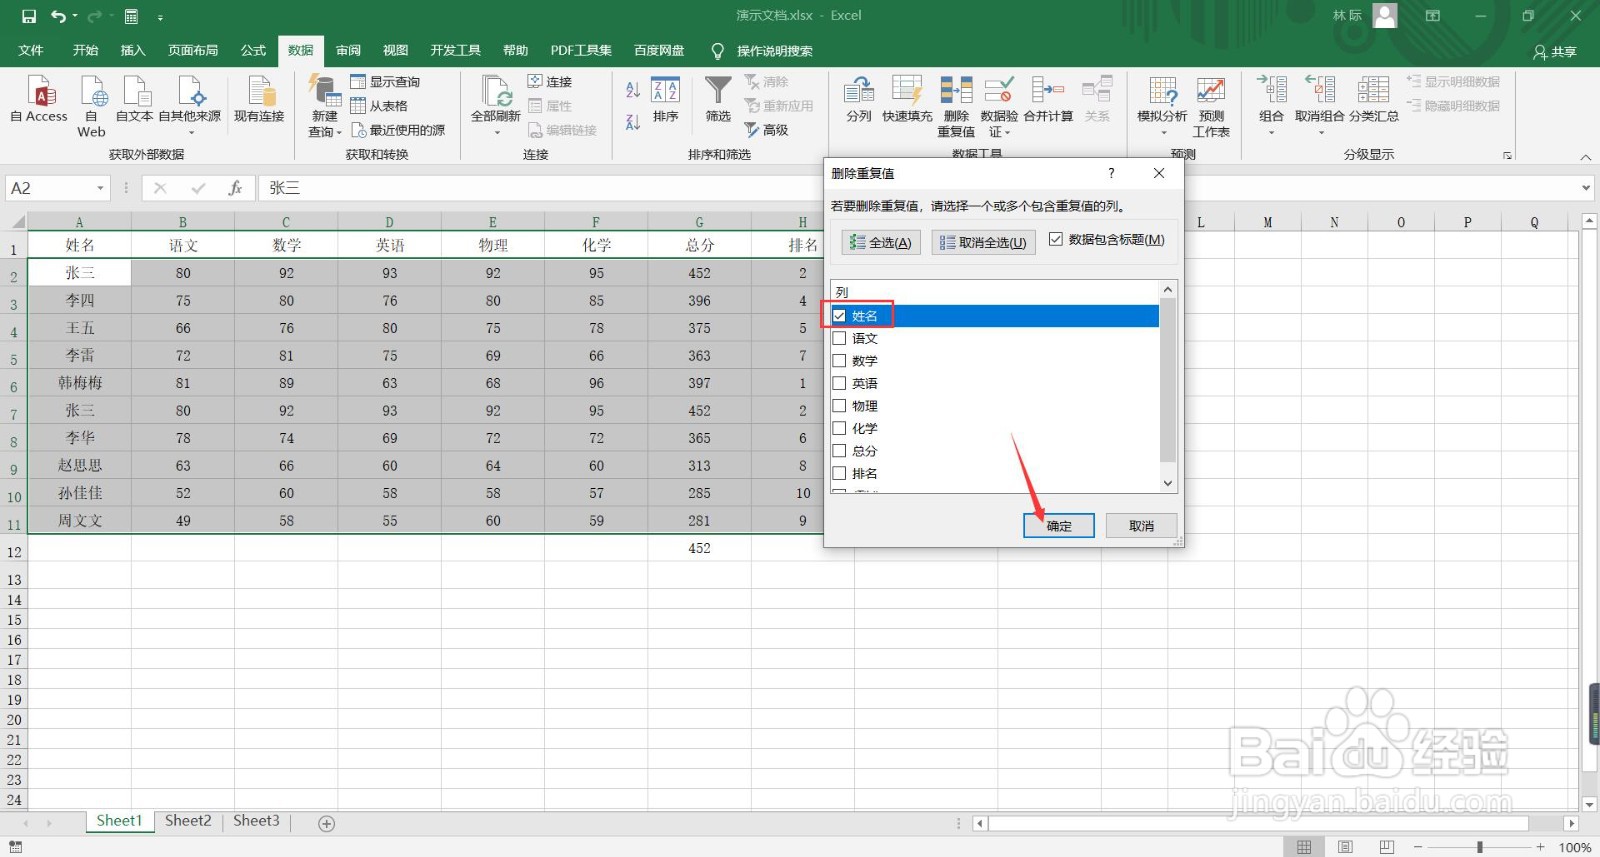
Task: Click the zoom slider handle
Action: pos(1480,847)
